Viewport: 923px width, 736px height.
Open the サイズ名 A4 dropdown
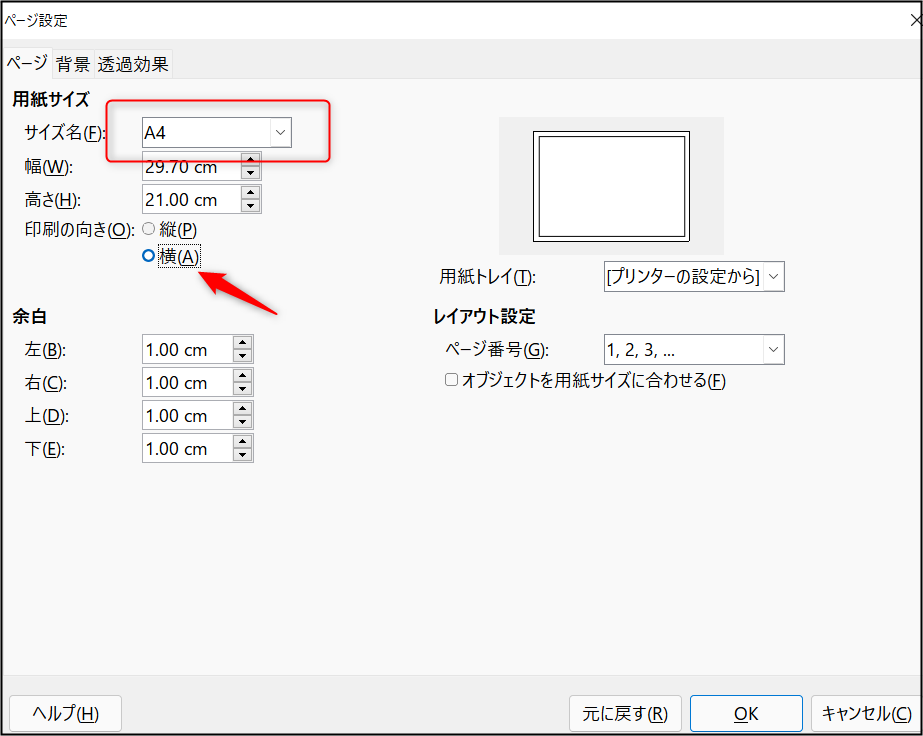217,132
